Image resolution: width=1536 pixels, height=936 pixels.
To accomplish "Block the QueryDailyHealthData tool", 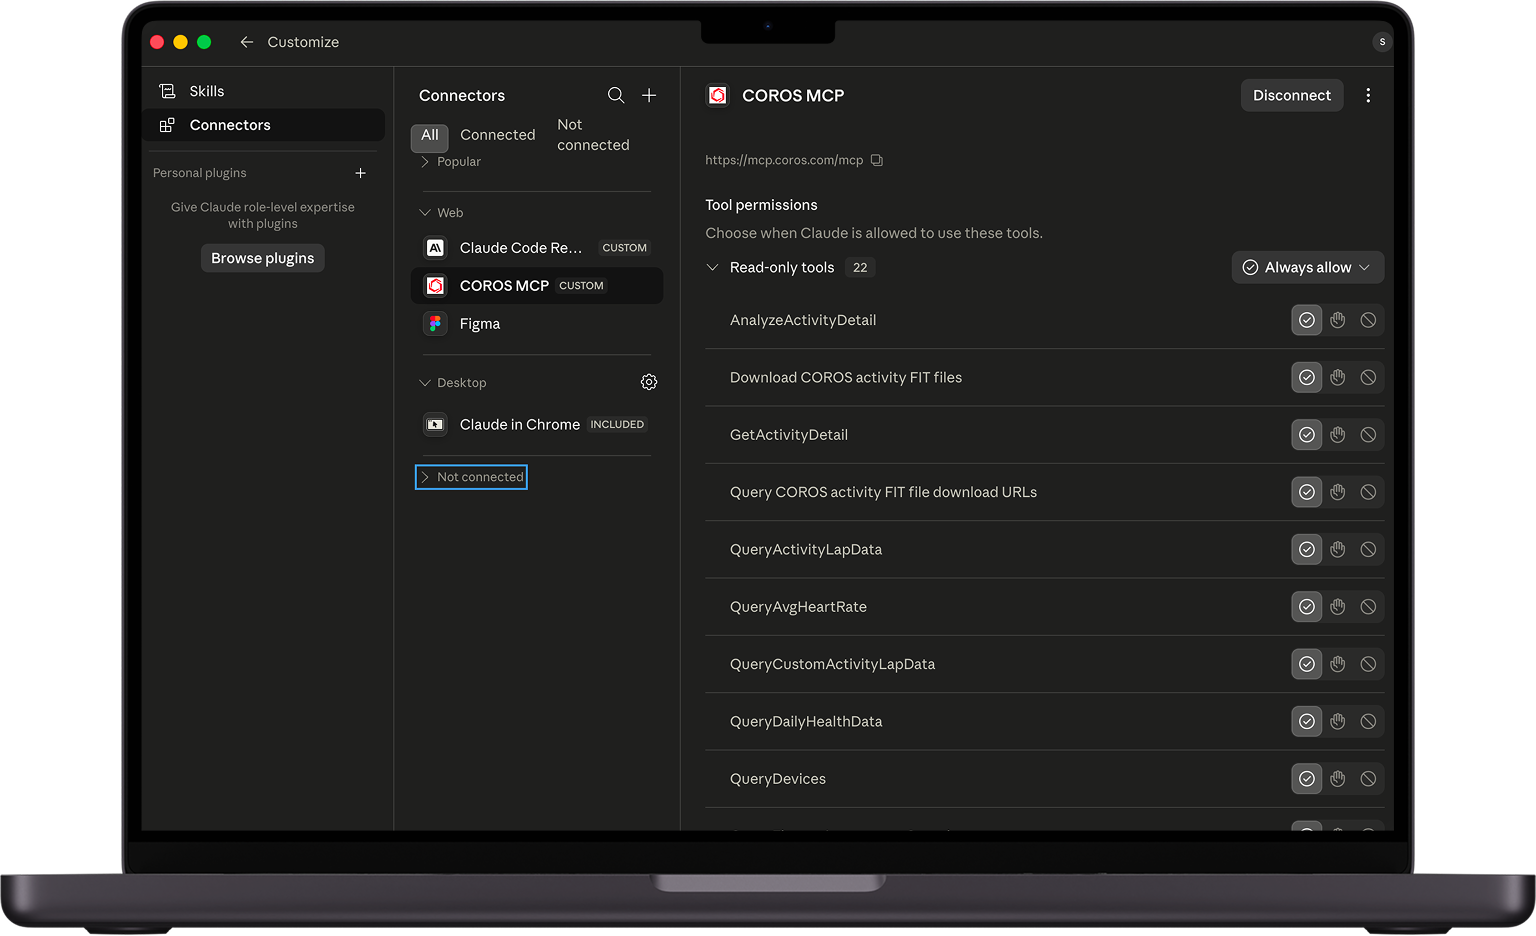I will (x=1369, y=721).
